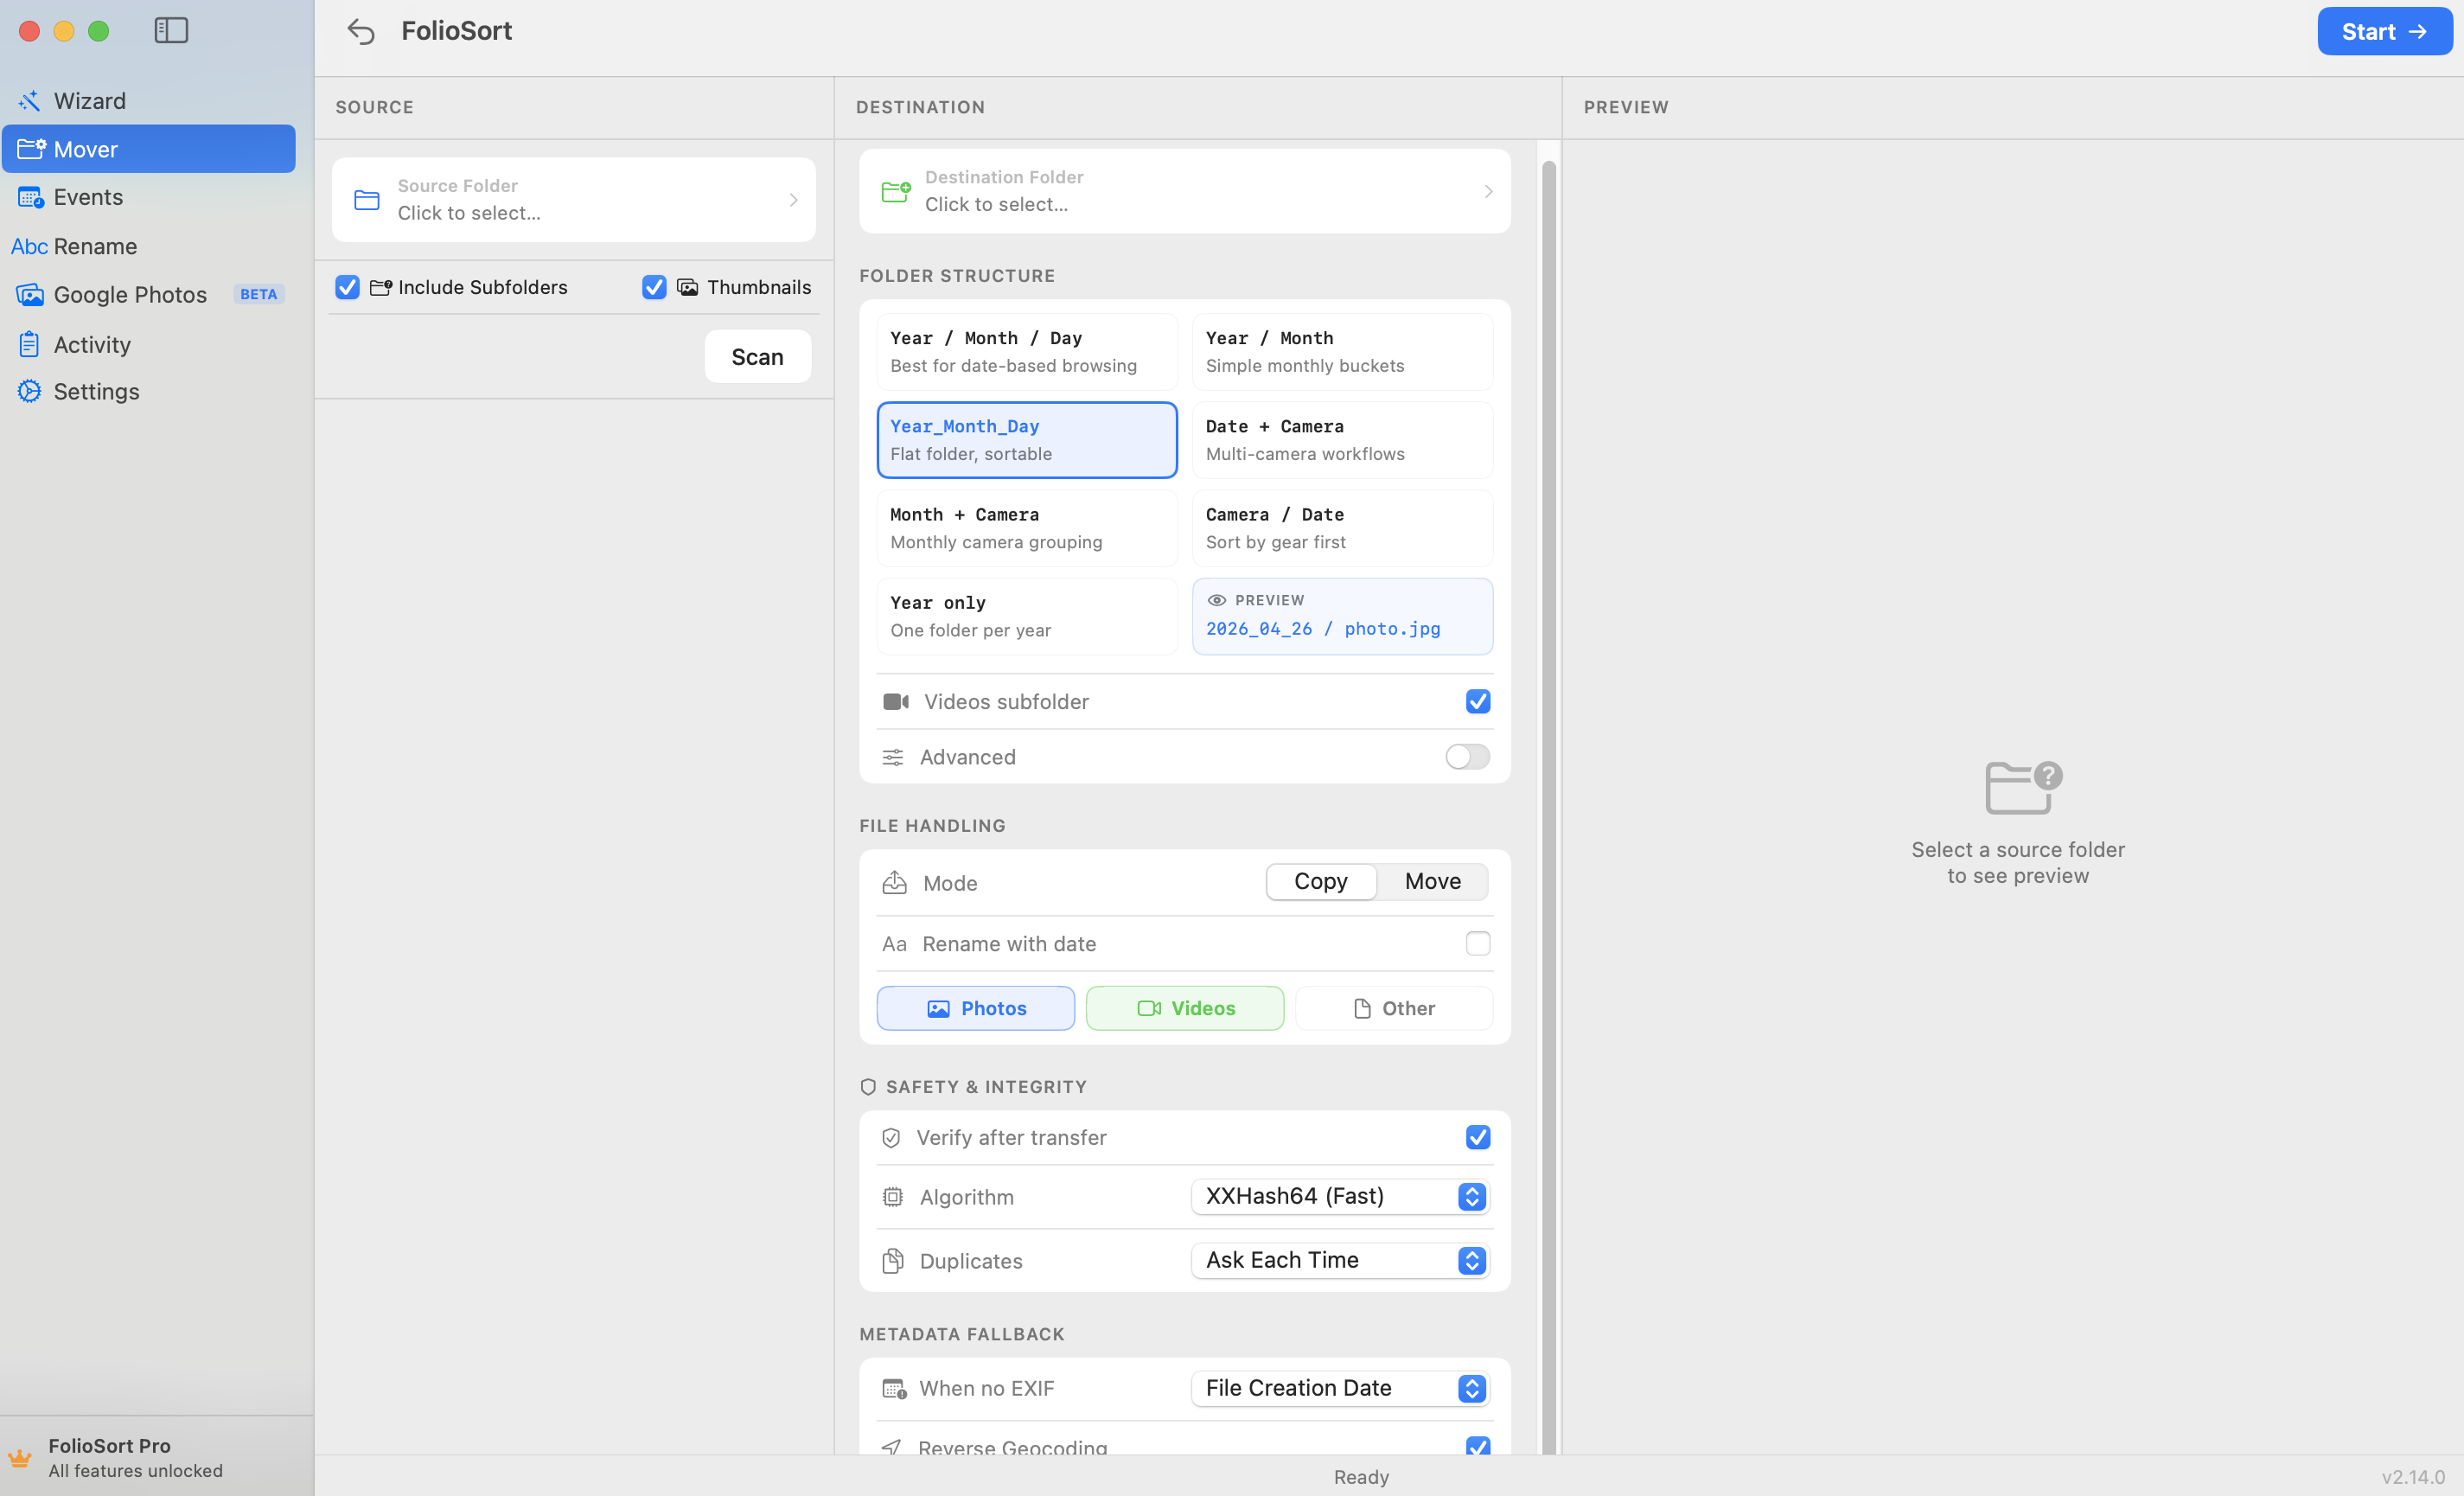Select Year_Month_Day flat folder option

pos(1027,440)
